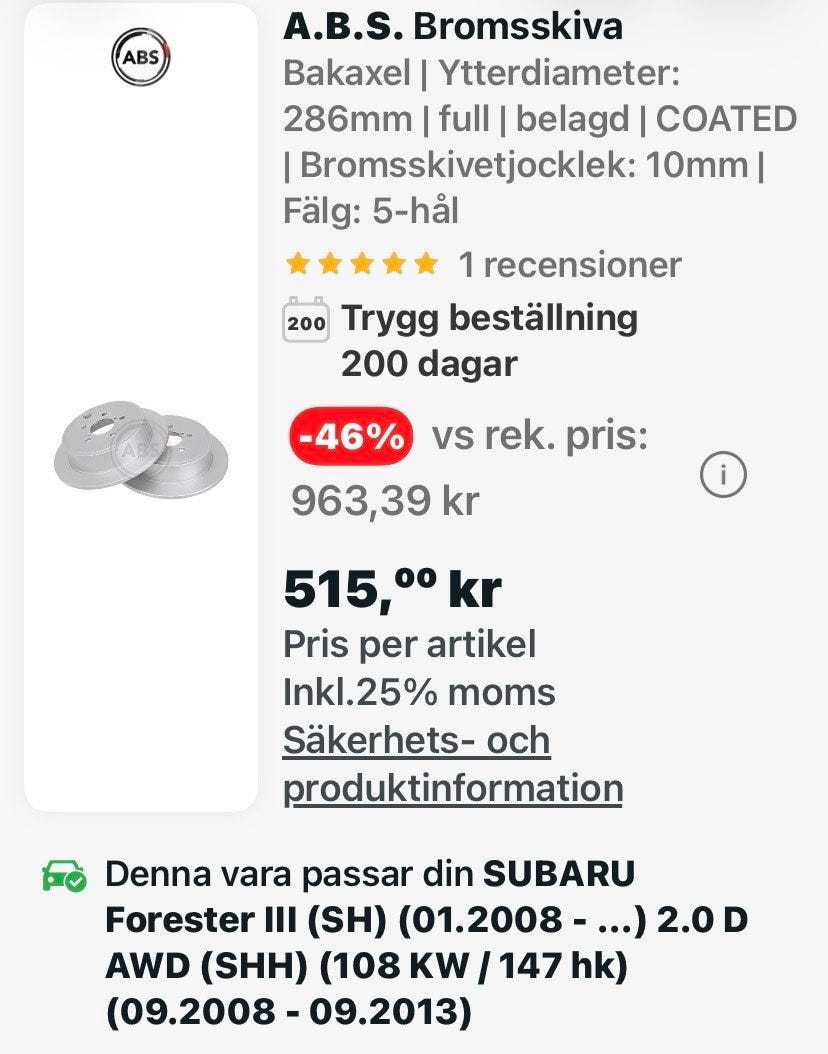This screenshot has width=828, height=1054.
Task: Open Säkerhets- och produktinformation link
Action: [452, 764]
